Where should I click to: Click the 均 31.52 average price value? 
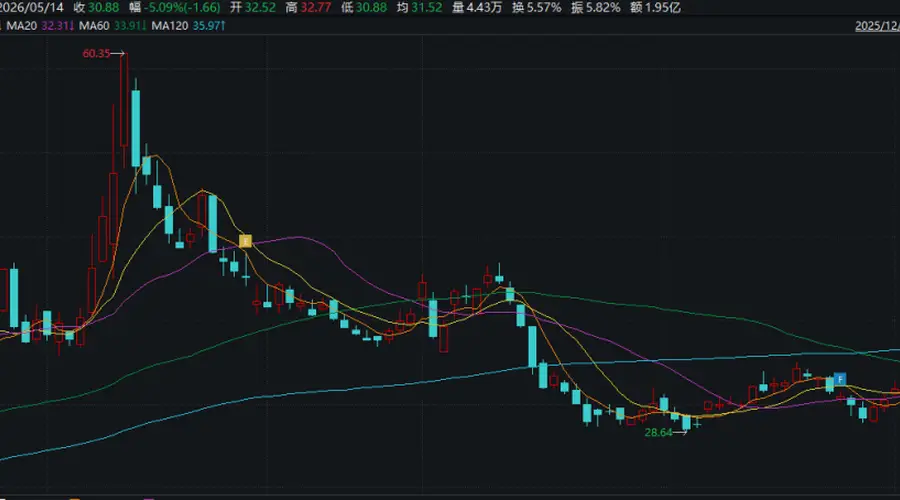[x=420, y=7]
